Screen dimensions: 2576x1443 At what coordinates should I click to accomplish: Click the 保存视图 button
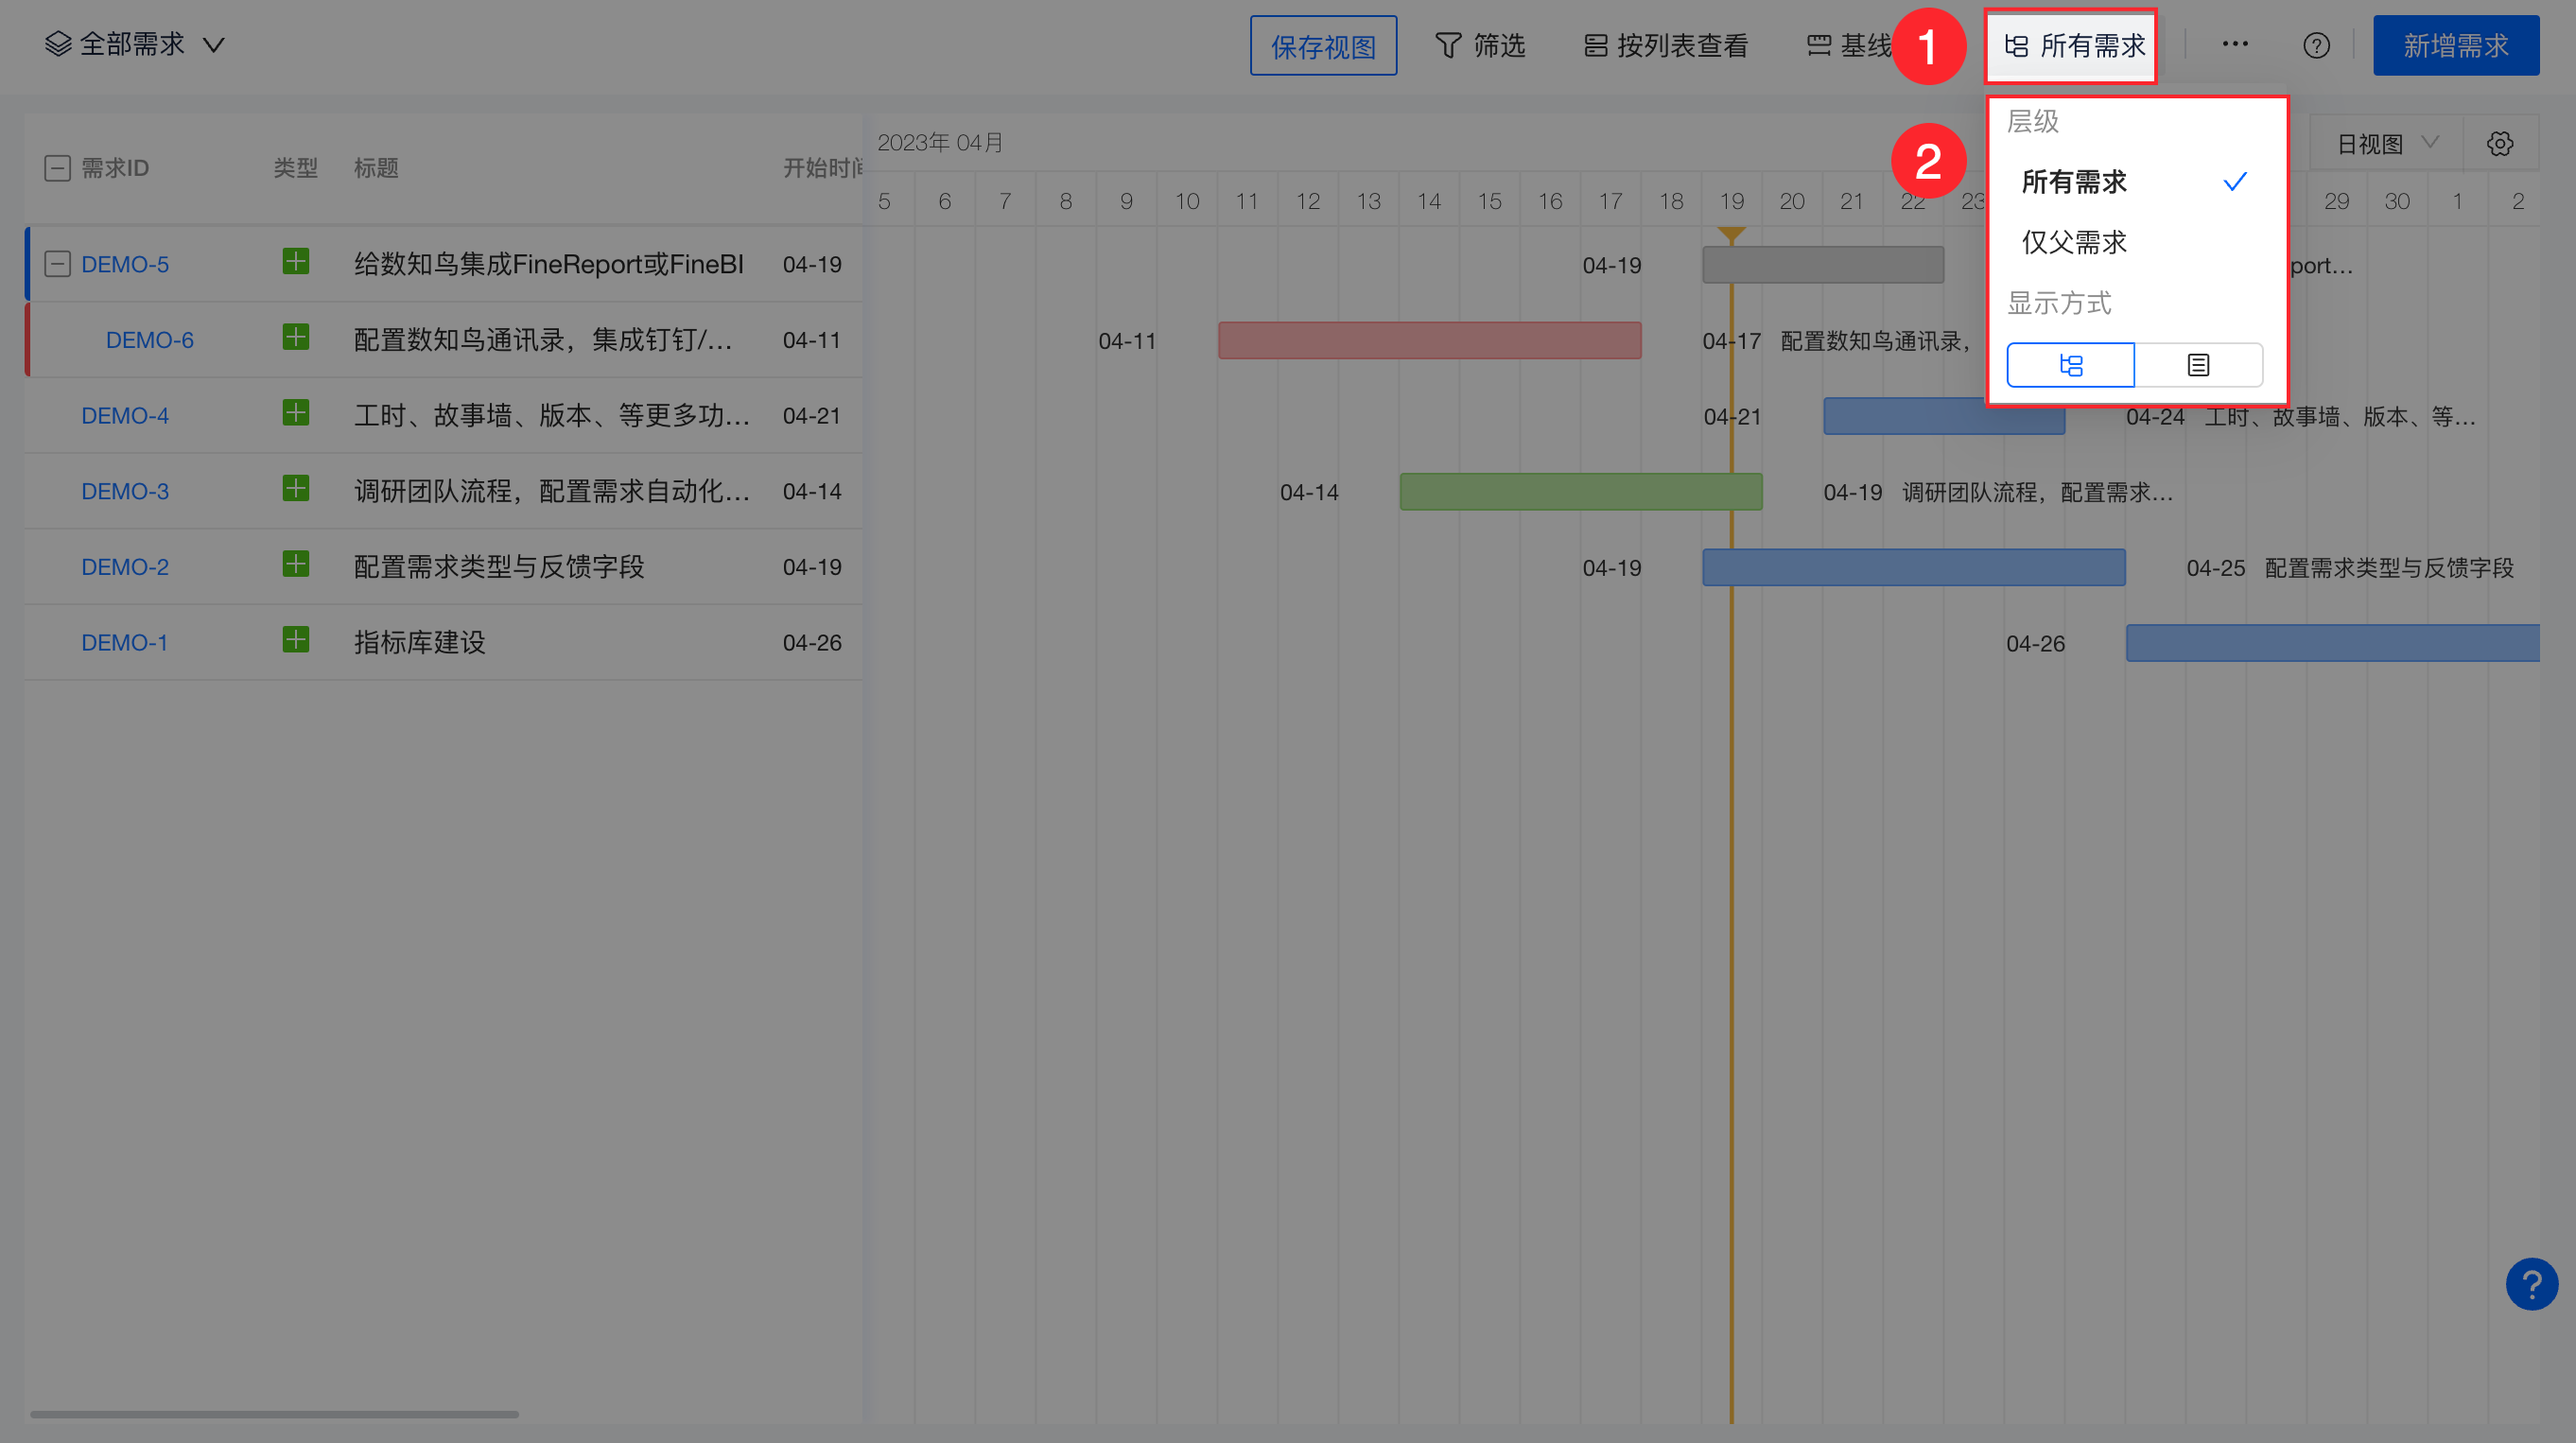pos(1322,46)
